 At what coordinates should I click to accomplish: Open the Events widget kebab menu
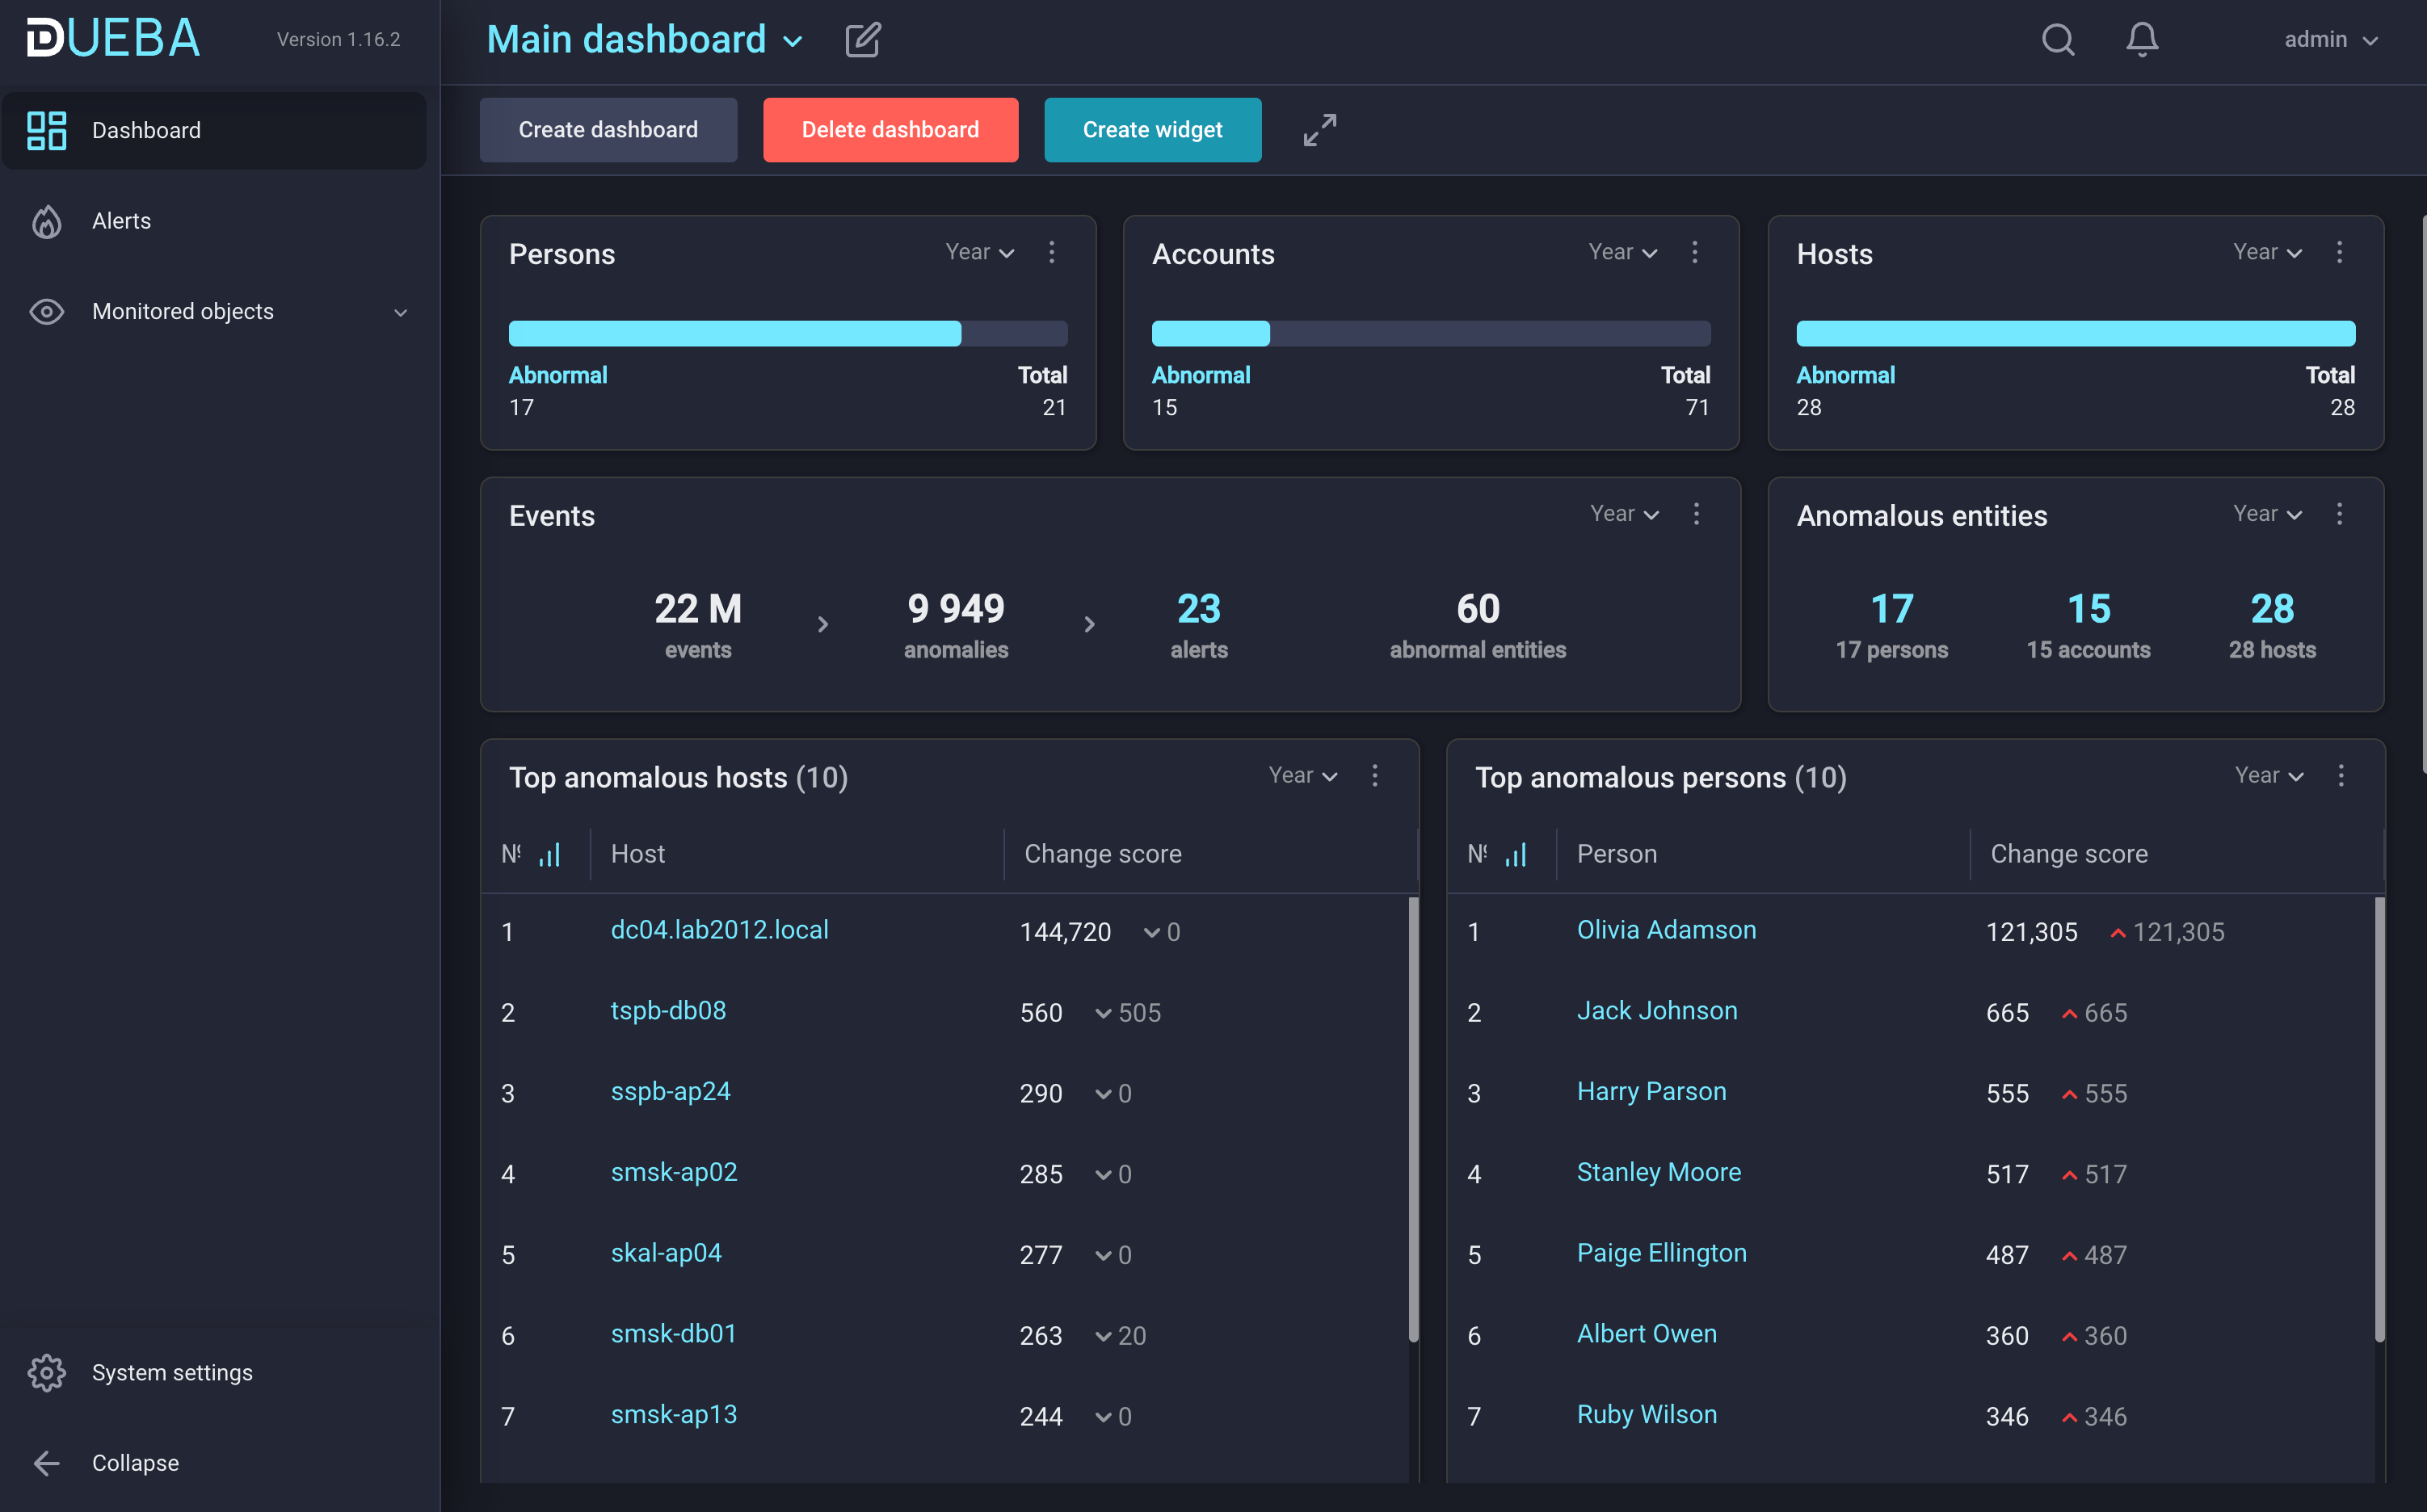click(x=1695, y=514)
